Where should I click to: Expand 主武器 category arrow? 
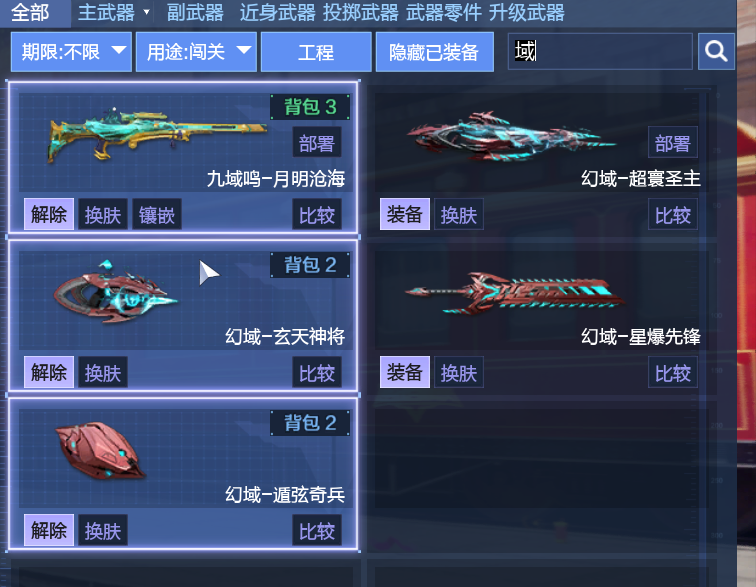tap(147, 12)
